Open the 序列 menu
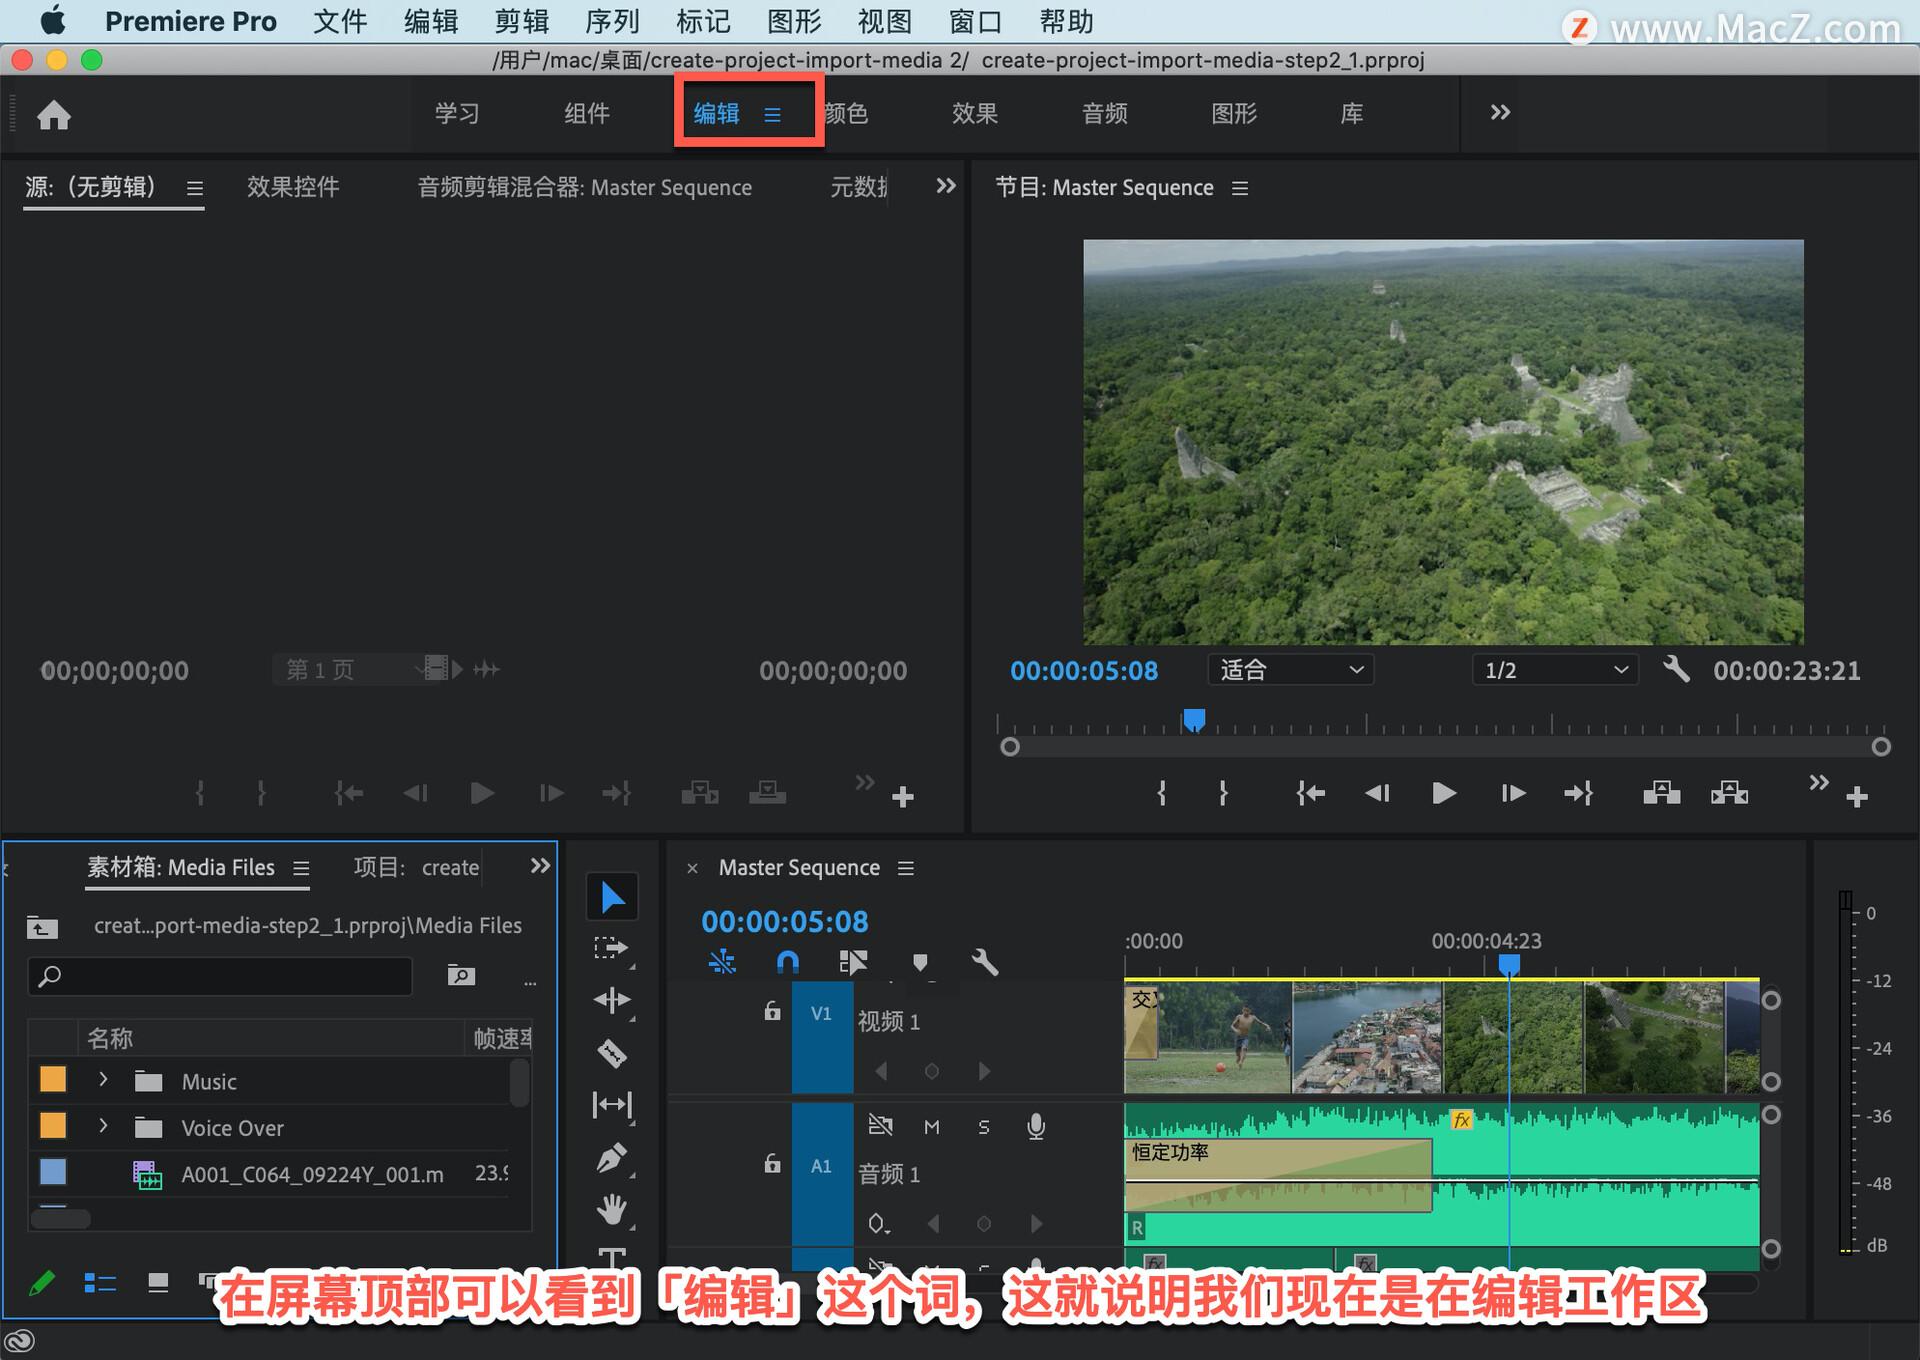The width and height of the screenshot is (1920, 1360). click(x=612, y=21)
